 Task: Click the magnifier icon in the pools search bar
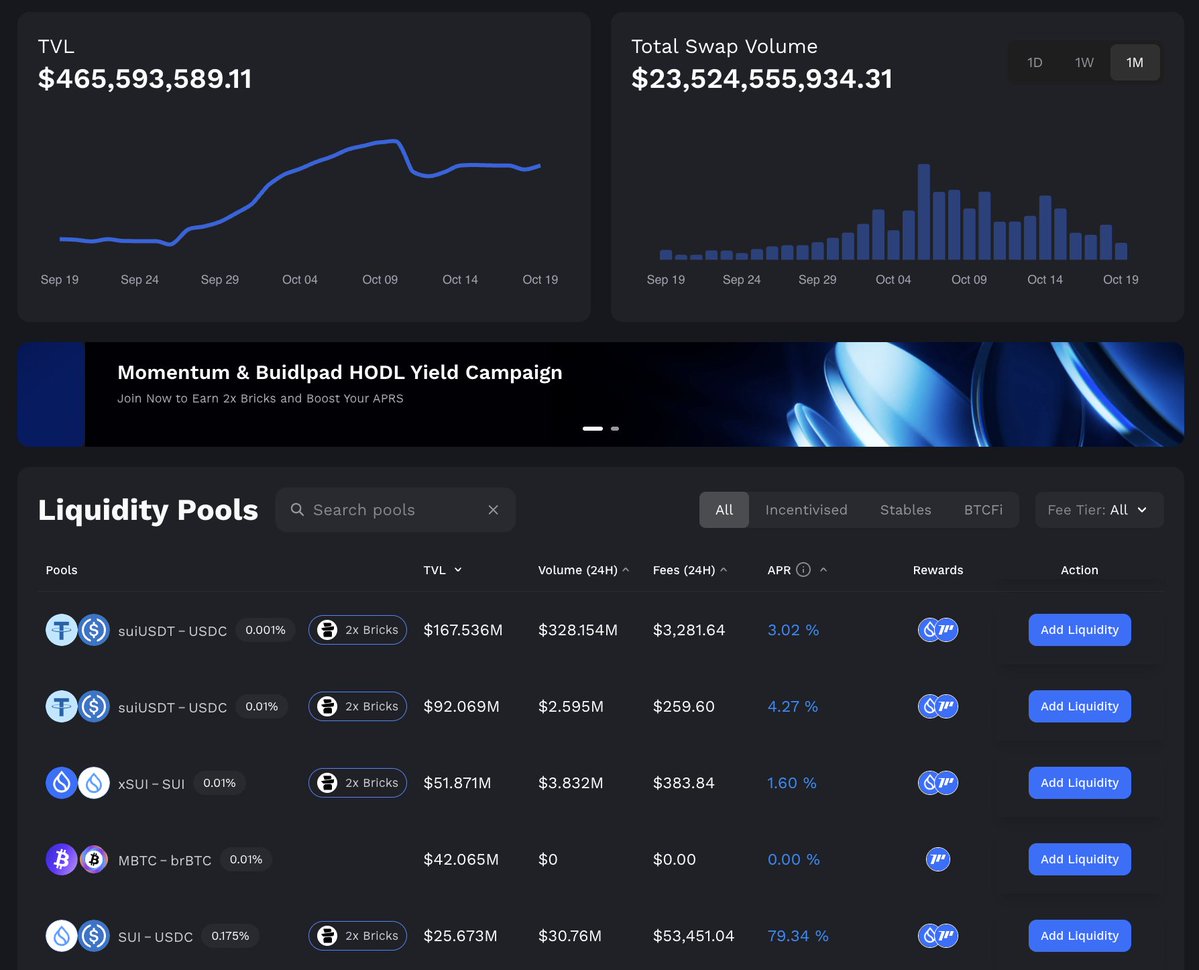click(297, 510)
